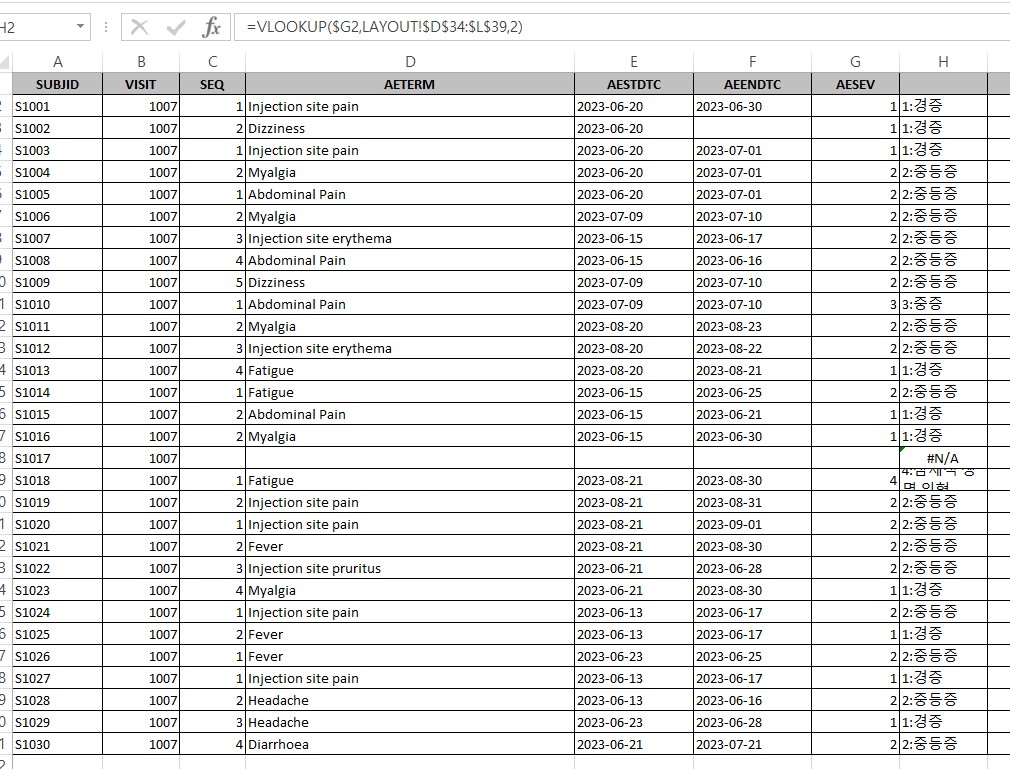The width and height of the screenshot is (1010, 769).
Task: Select cell containing S1001
Action: coord(57,106)
